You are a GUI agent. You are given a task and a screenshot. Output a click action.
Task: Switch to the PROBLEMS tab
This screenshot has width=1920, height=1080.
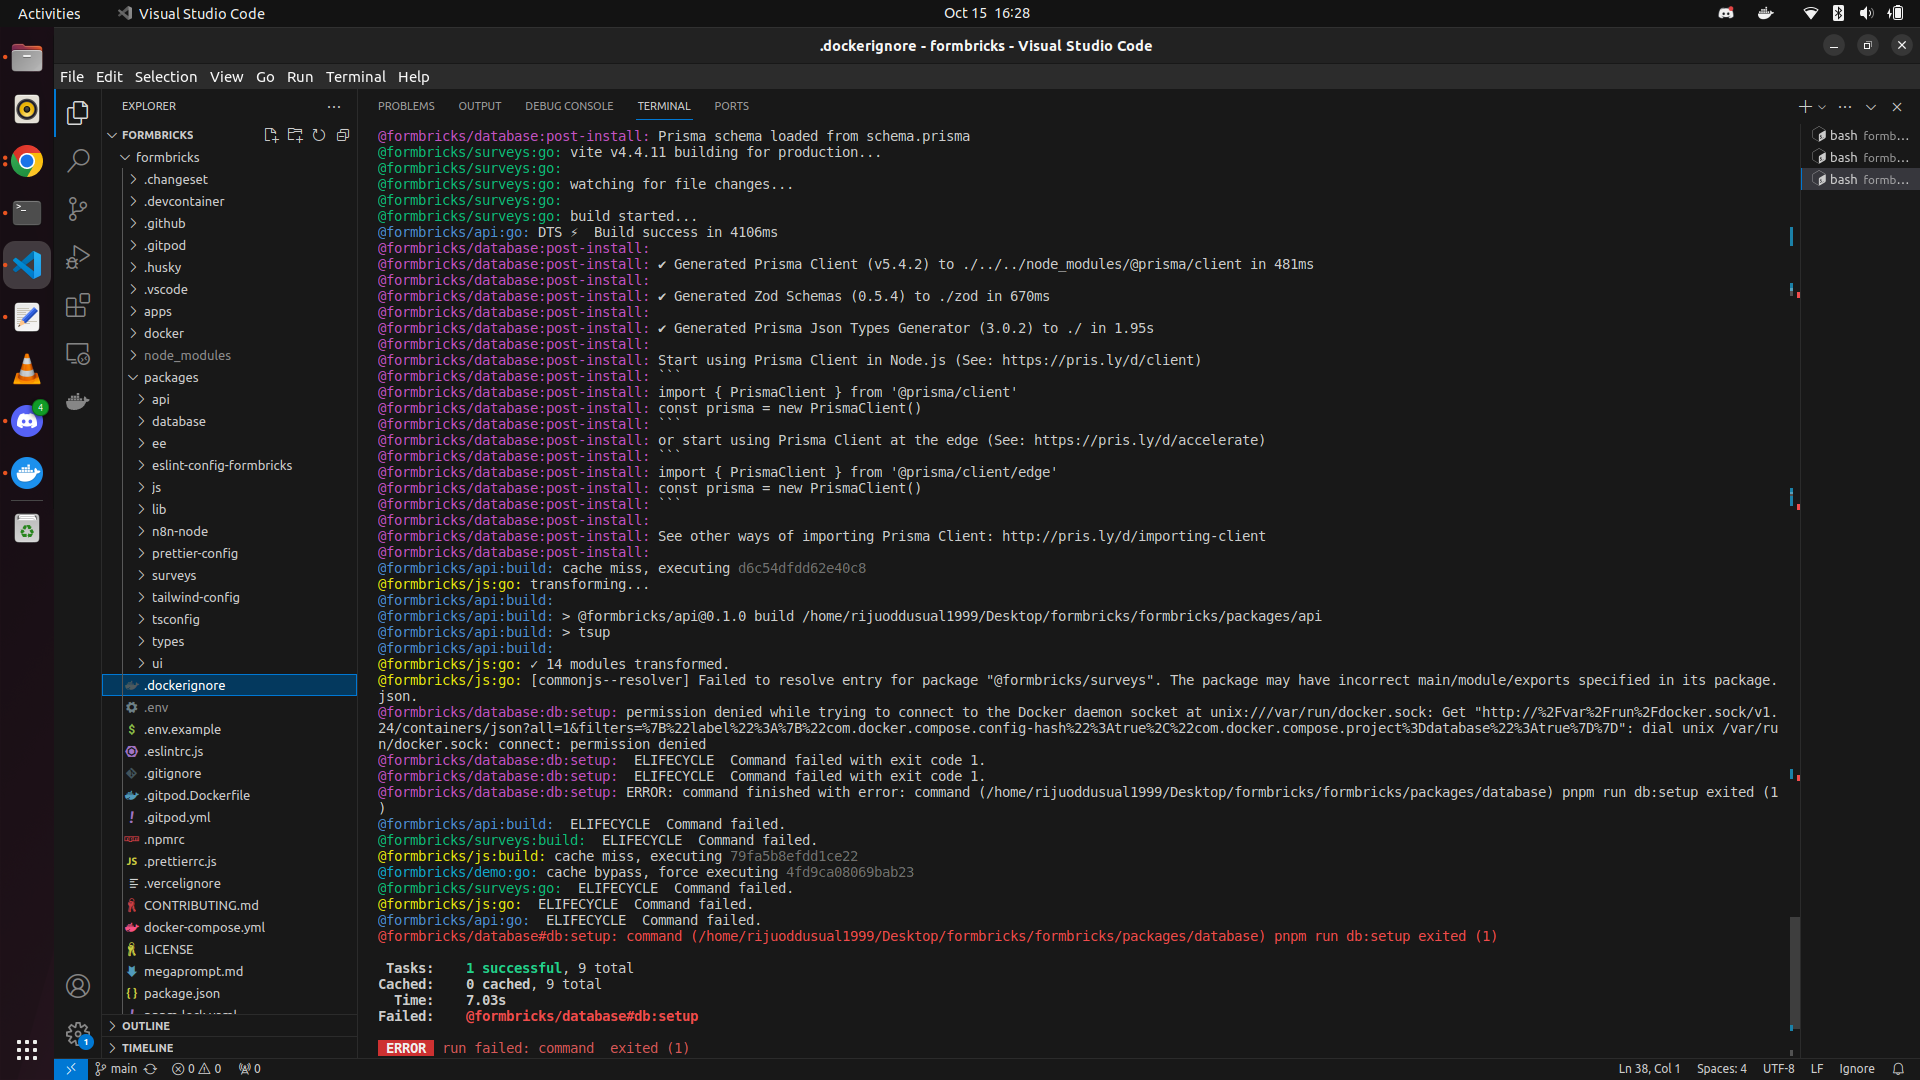coord(406,106)
